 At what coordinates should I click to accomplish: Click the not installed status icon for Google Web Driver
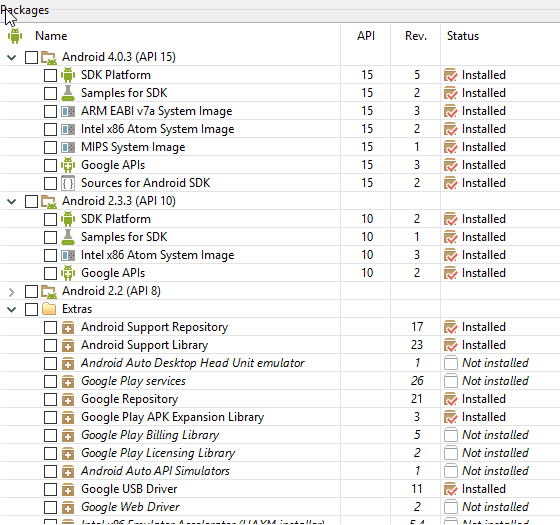tap(451, 507)
